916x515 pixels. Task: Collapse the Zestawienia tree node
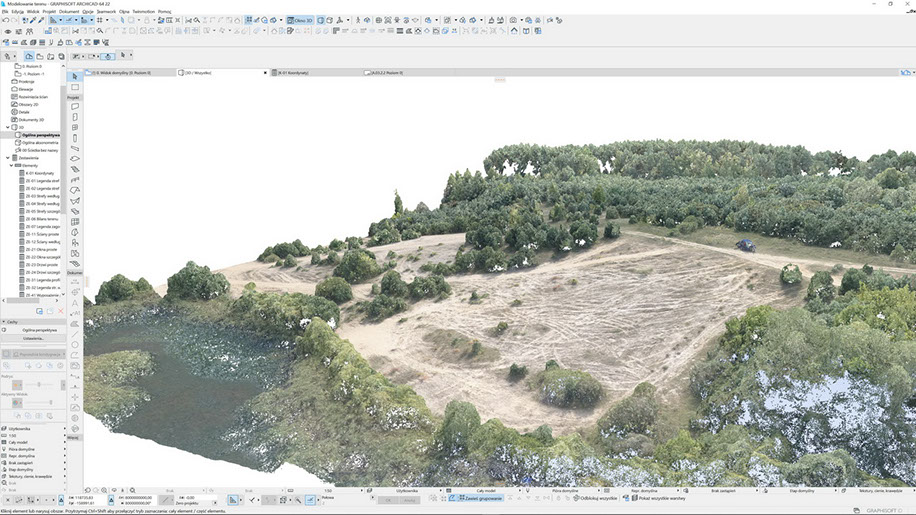point(8,157)
